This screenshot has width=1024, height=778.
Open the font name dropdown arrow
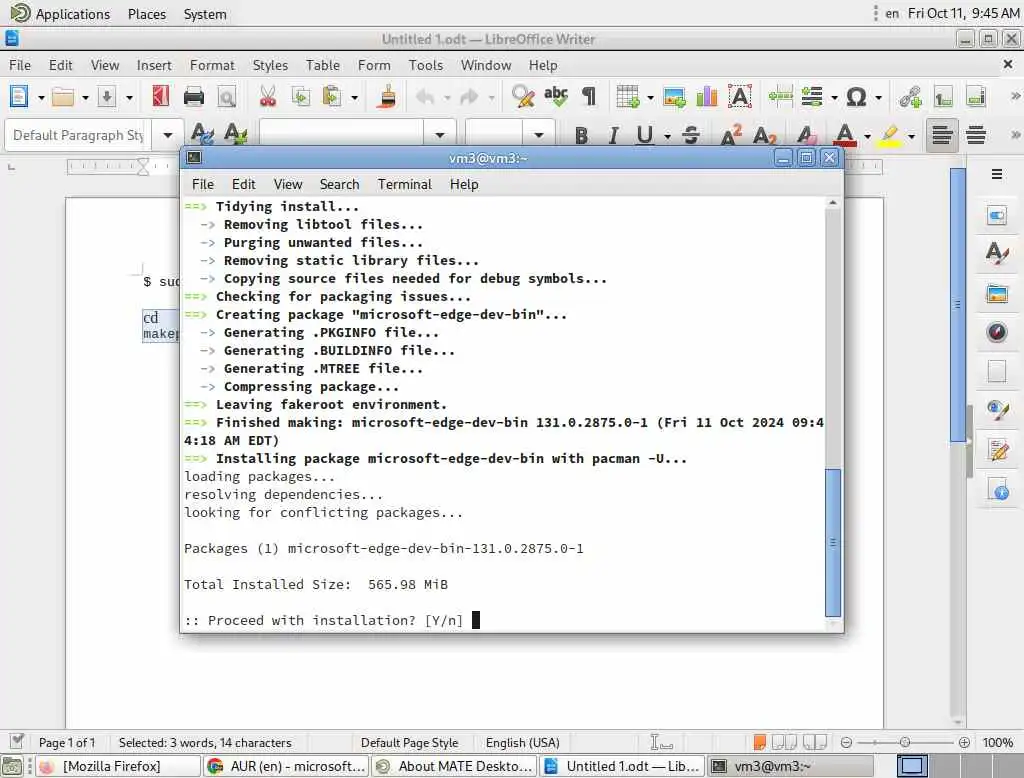tap(440, 135)
